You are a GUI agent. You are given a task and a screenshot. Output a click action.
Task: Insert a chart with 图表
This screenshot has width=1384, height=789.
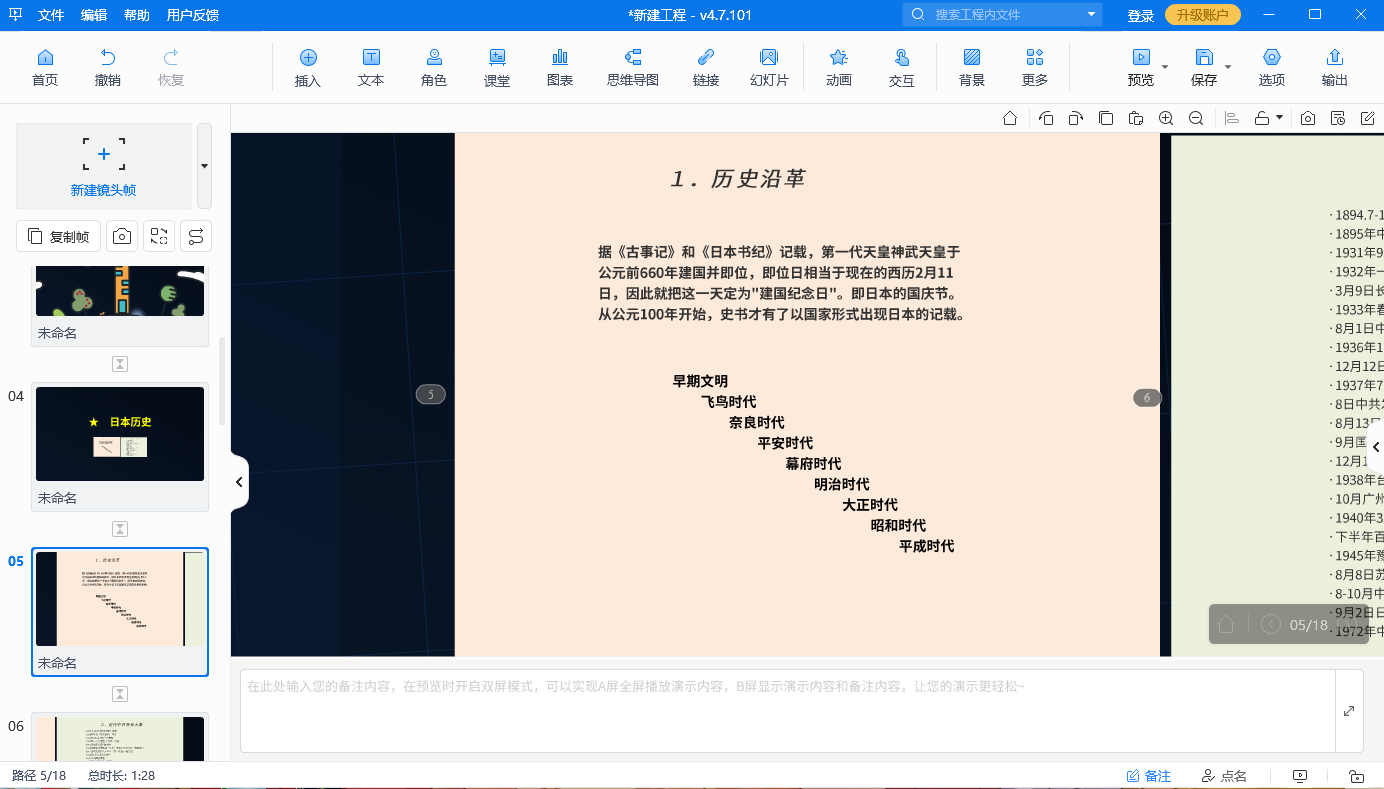pyautogui.click(x=560, y=67)
